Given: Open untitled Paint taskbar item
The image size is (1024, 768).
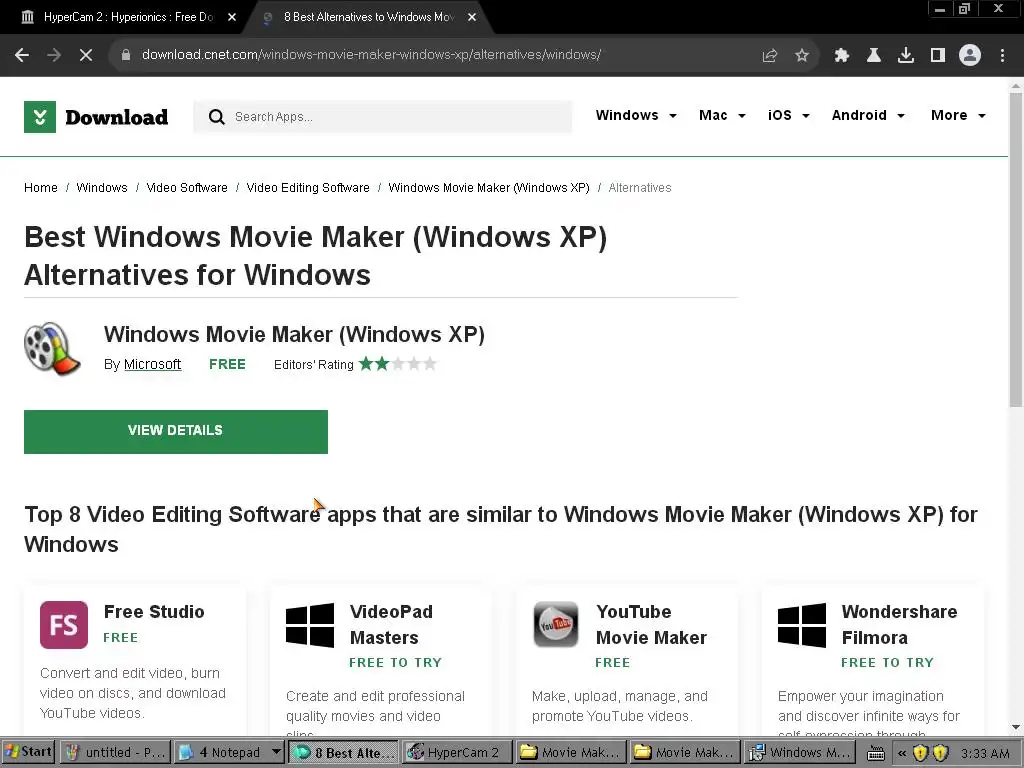Looking at the screenshot, I should 115,752.
